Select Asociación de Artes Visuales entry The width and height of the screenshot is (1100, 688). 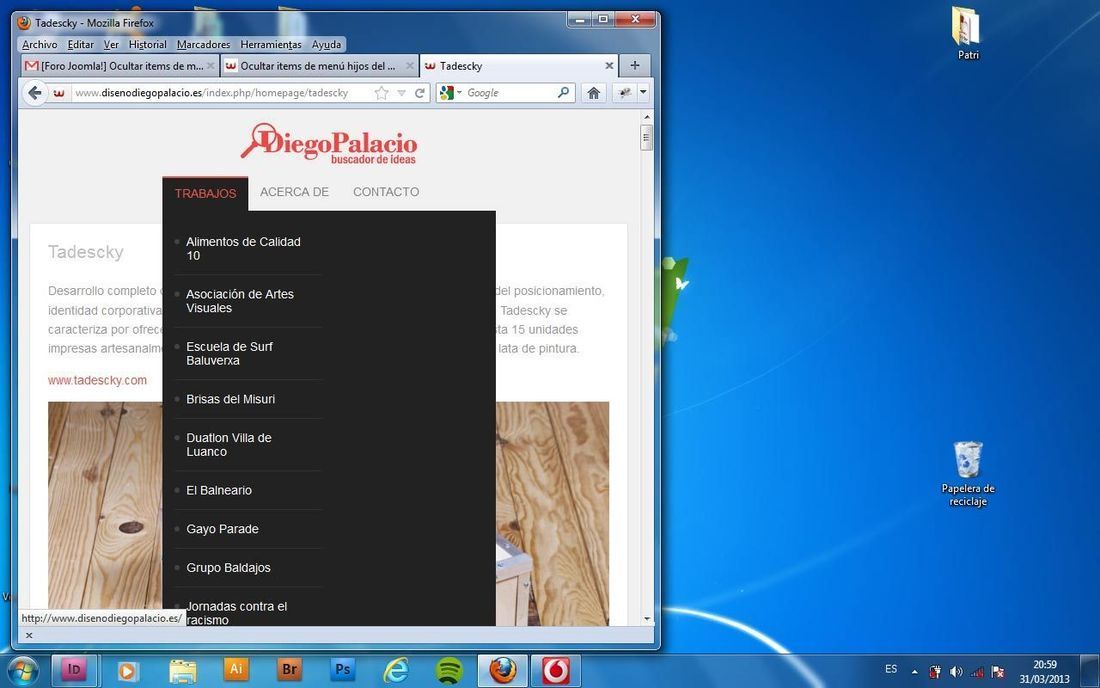tap(240, 301)
